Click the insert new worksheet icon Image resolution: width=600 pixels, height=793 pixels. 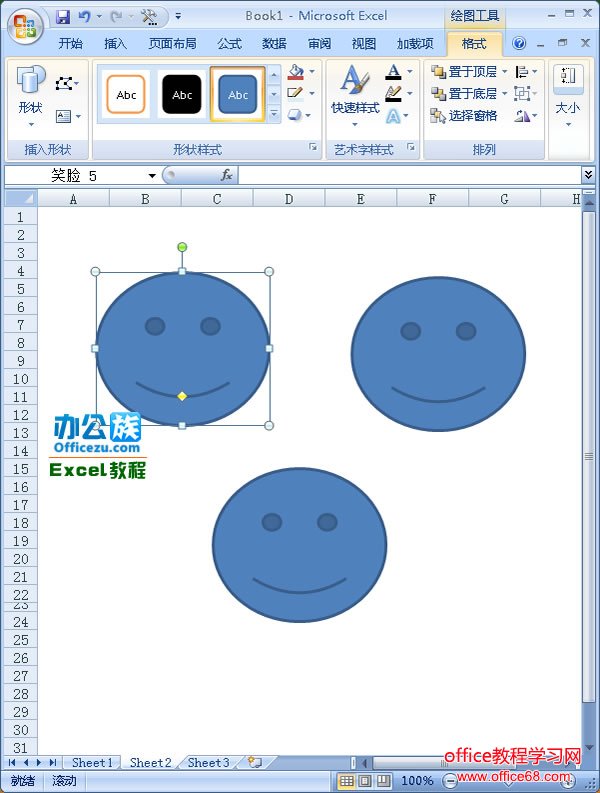pos(256,762)
